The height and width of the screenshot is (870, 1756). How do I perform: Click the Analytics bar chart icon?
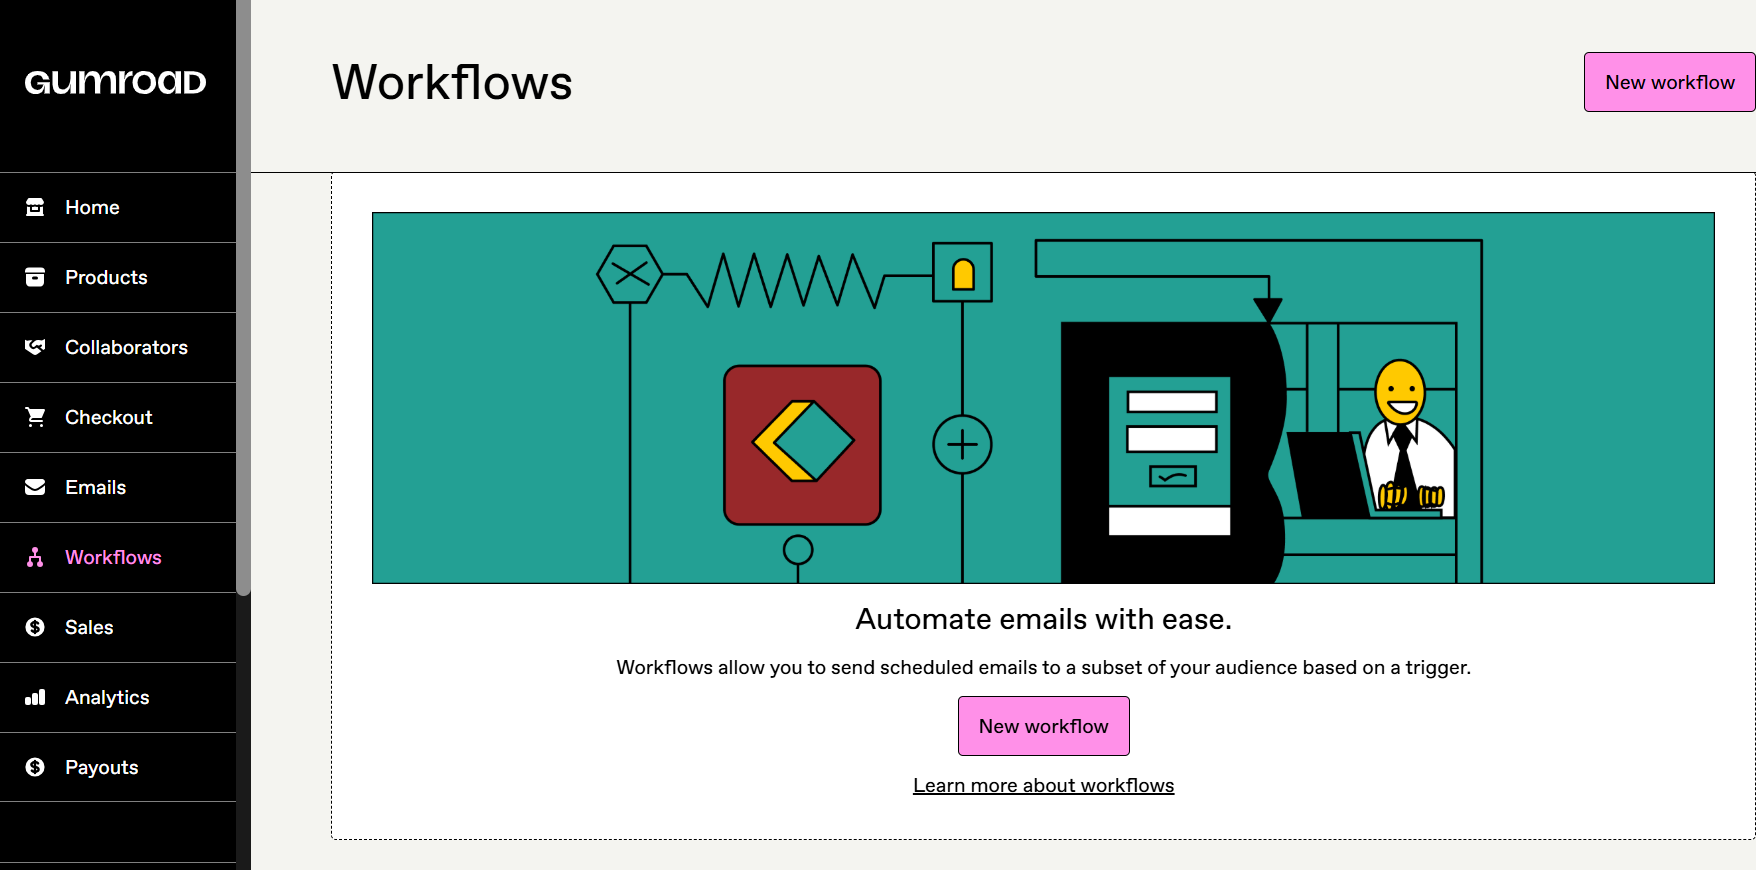point(35,697)
